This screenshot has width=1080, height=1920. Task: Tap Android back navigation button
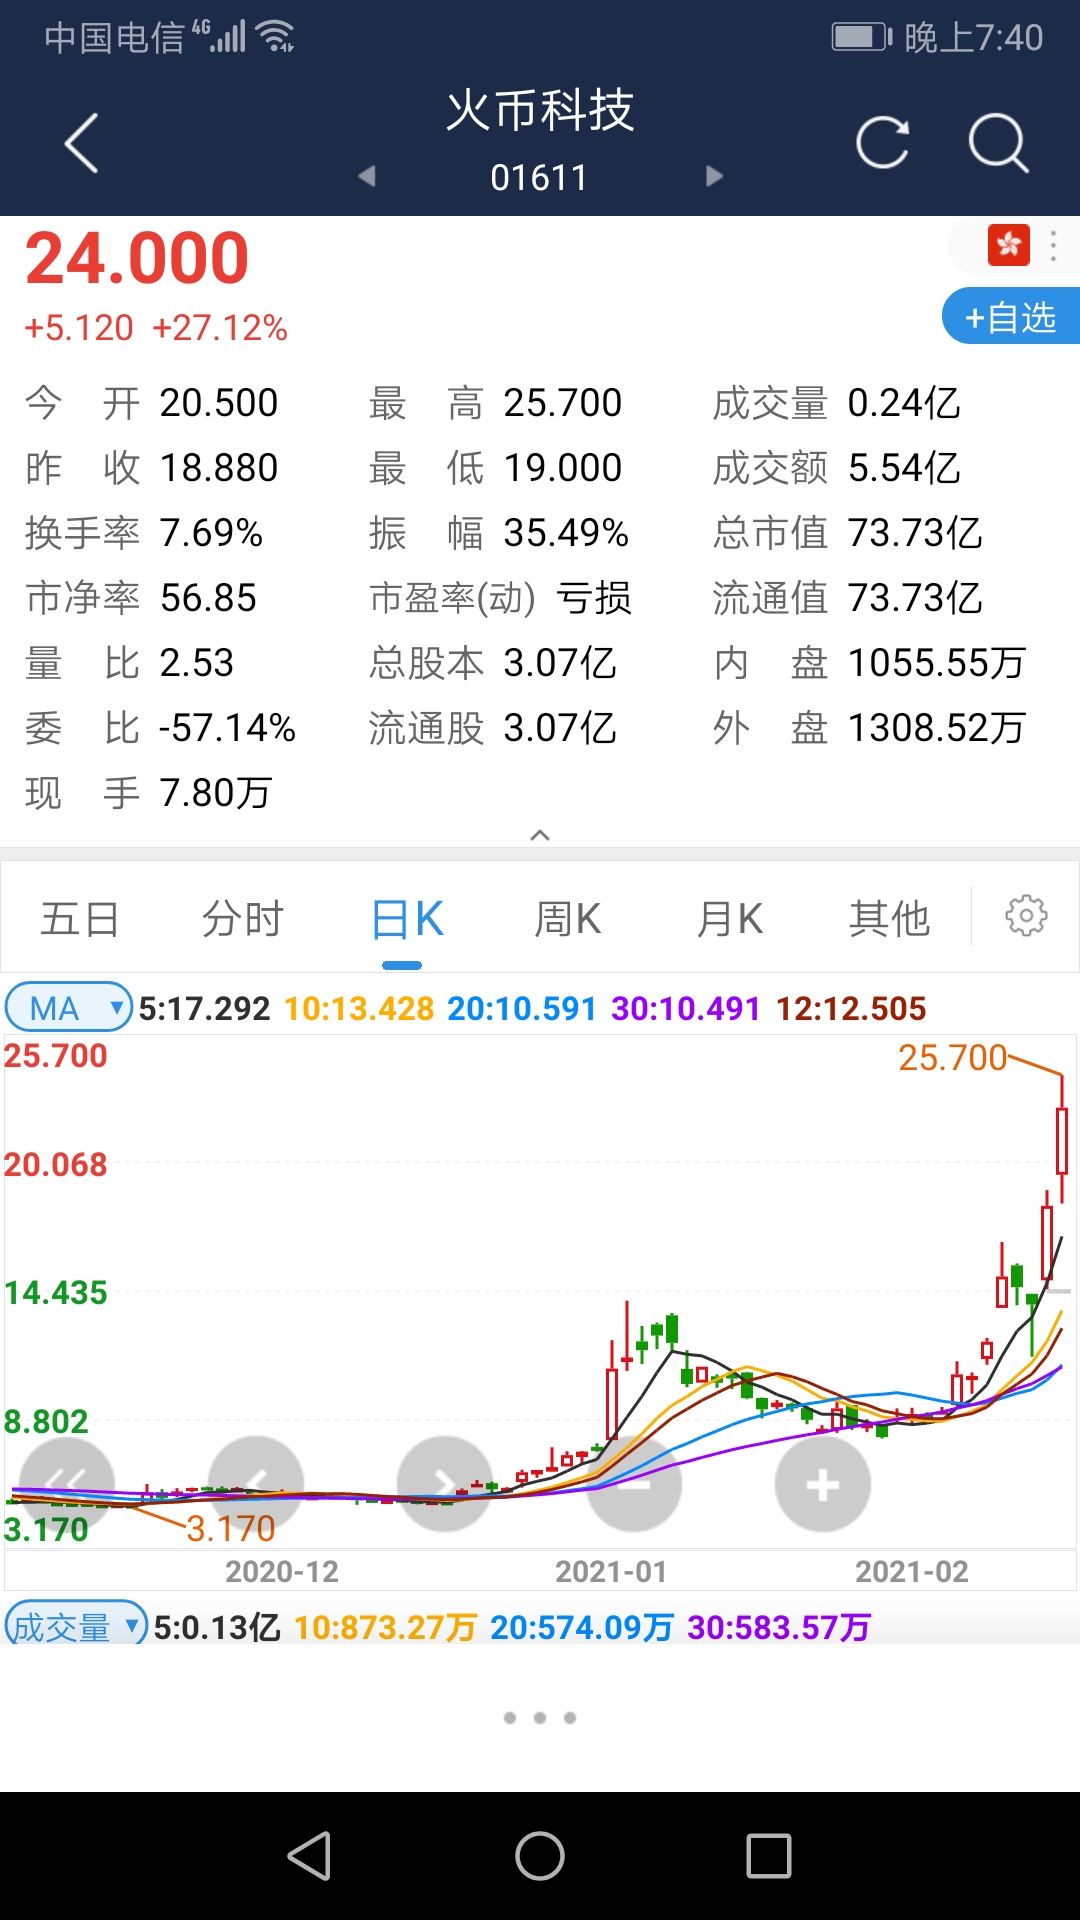310,1856
